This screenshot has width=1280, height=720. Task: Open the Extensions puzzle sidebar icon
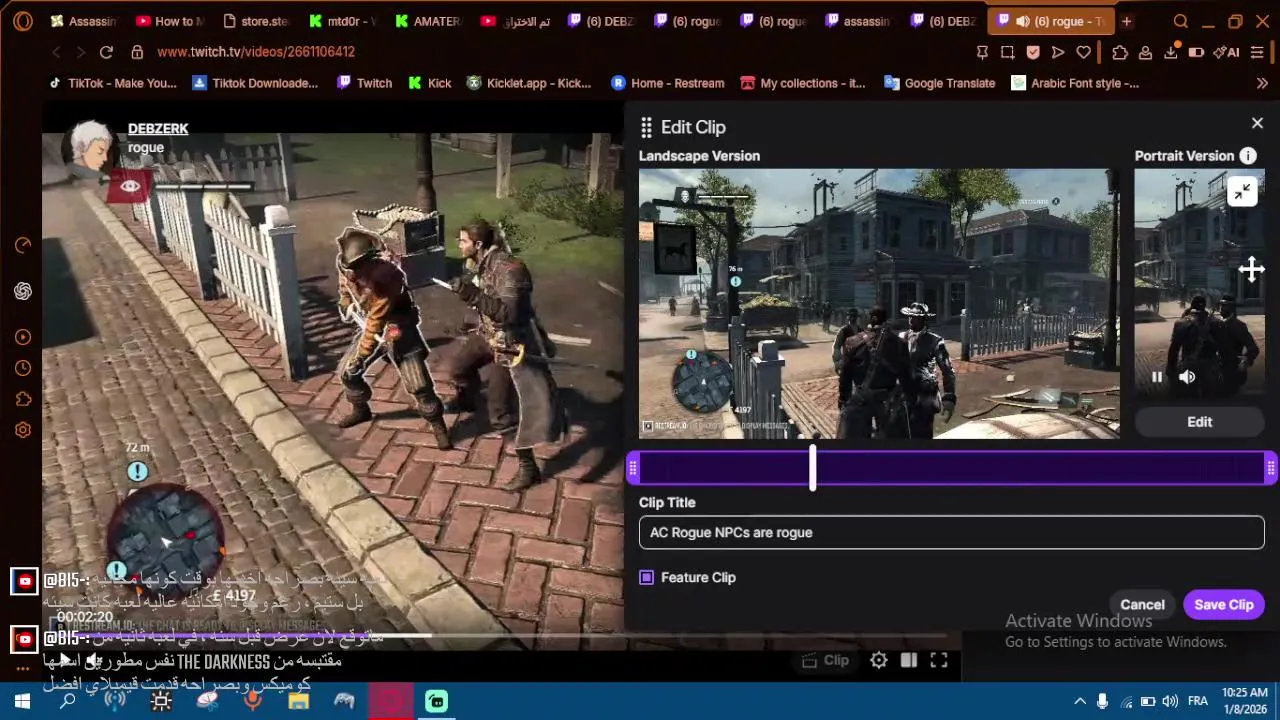(x=23, y=399)
